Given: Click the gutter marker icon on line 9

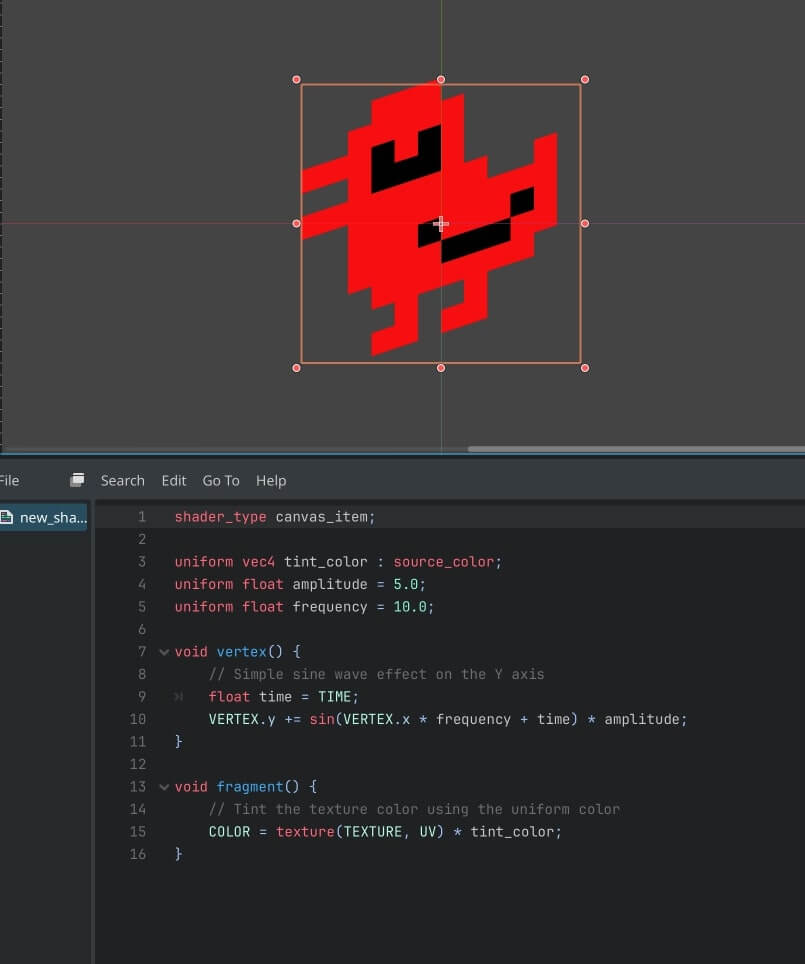Looking at the screenshot, I should point(179,697).
